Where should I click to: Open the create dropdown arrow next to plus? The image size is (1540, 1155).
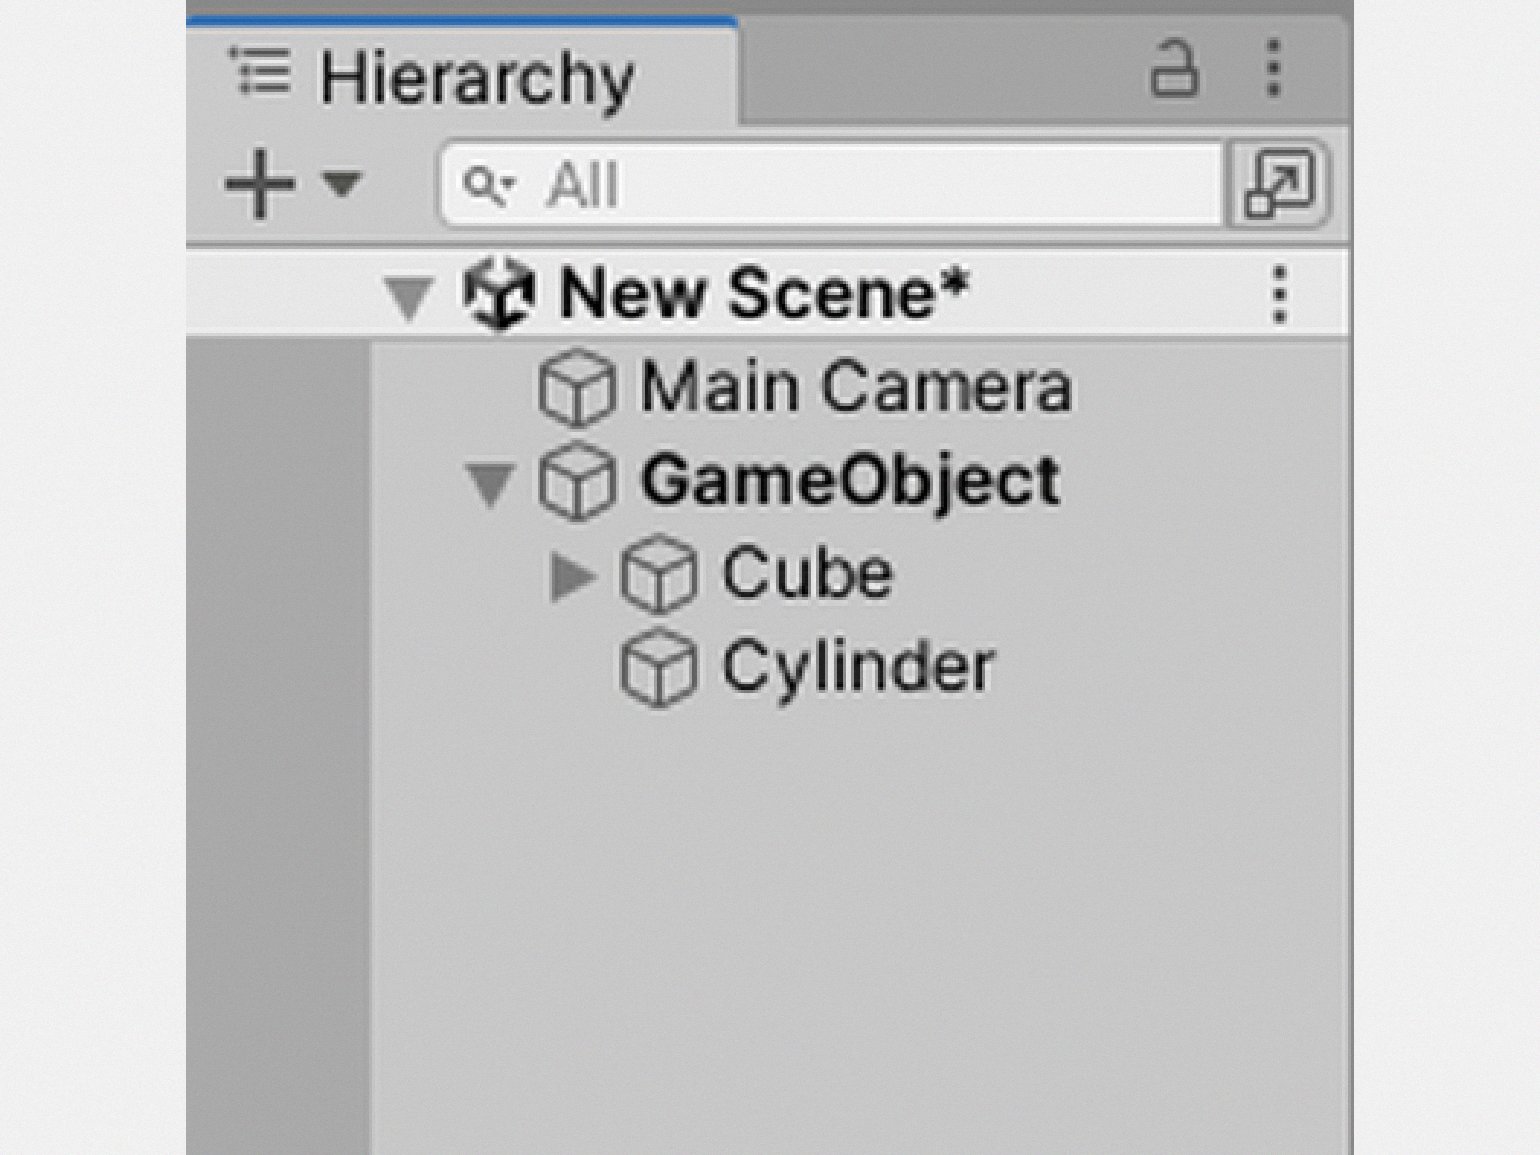click(x=342, y=183)
